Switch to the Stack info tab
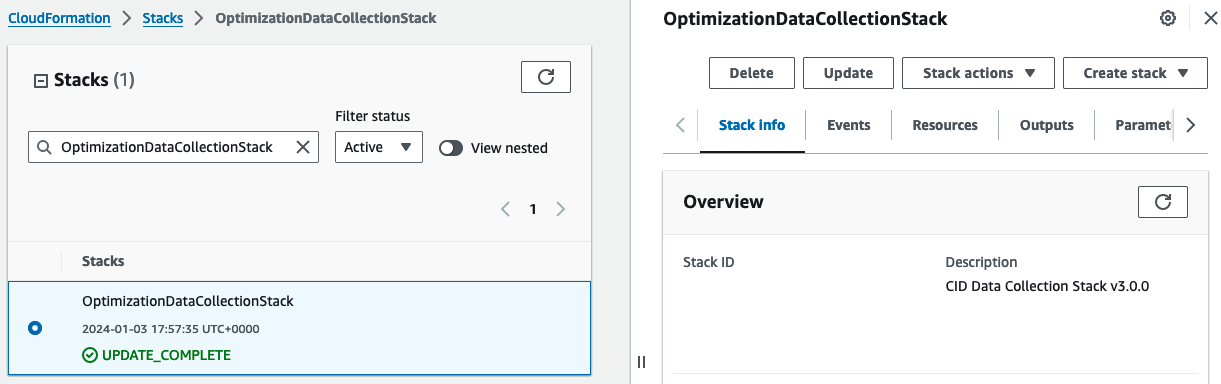 752,125
